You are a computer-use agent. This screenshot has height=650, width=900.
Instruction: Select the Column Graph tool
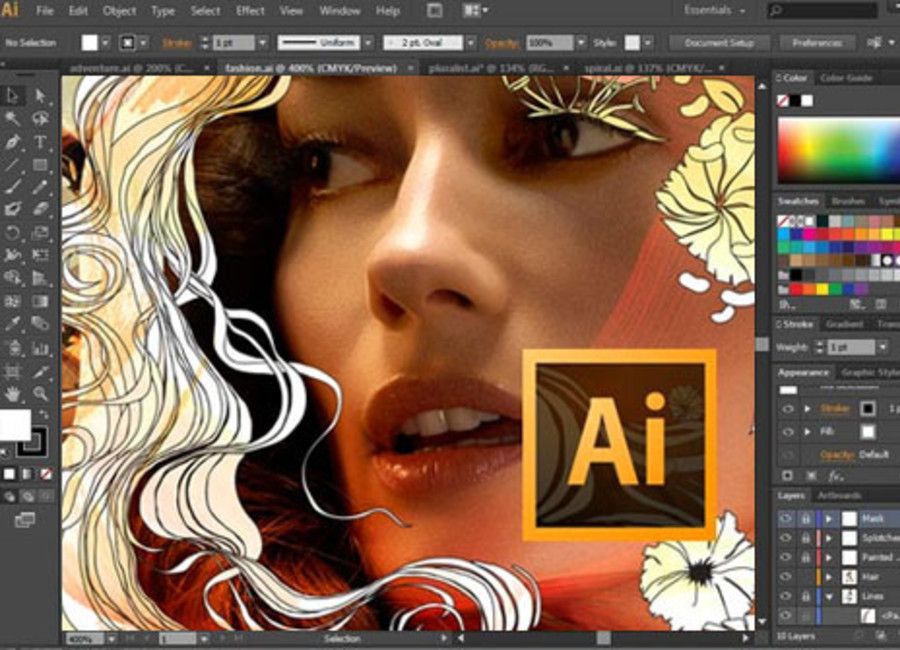pyautogui.click(x=40, y=348)
